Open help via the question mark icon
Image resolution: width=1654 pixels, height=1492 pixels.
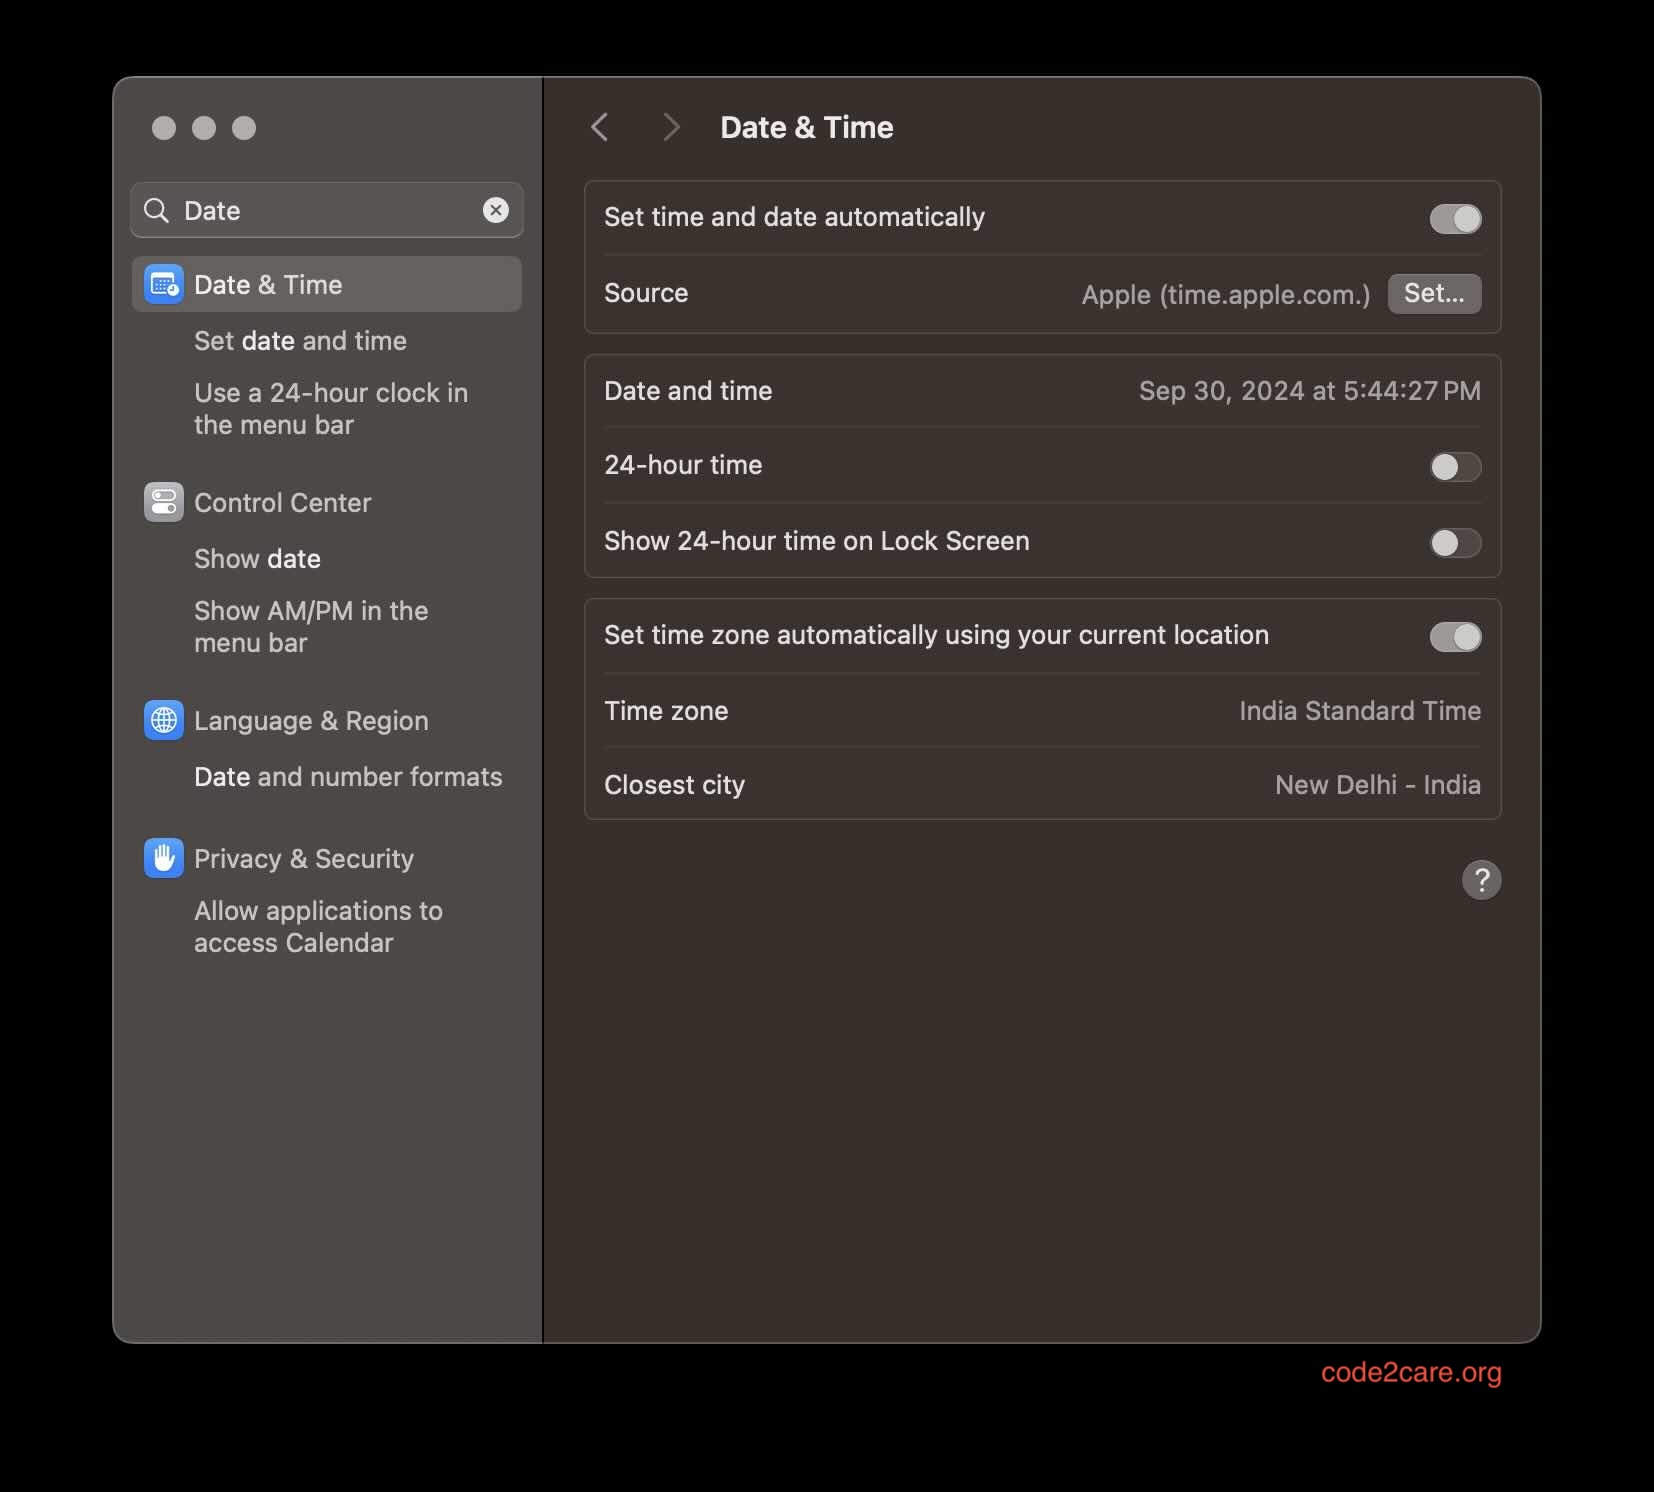click(1482, 880)
